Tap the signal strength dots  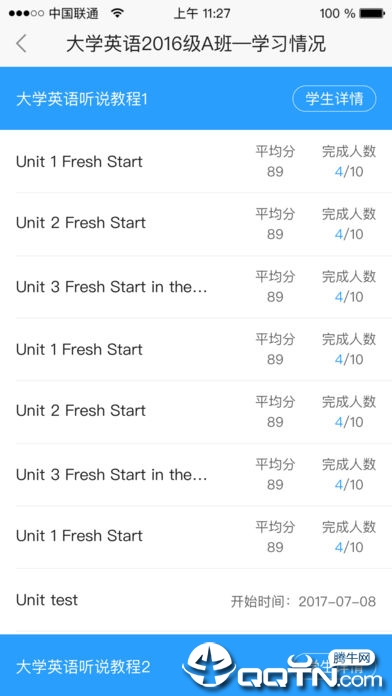click(26, 13)
